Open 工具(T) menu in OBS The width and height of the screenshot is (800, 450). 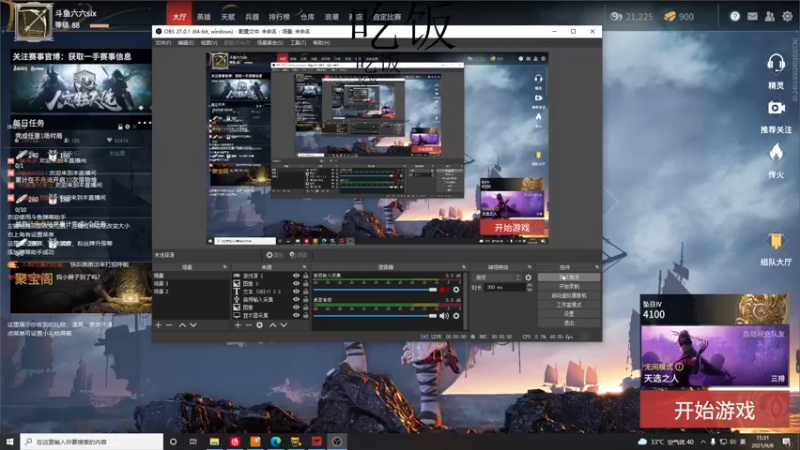click(x=298, y=43)
